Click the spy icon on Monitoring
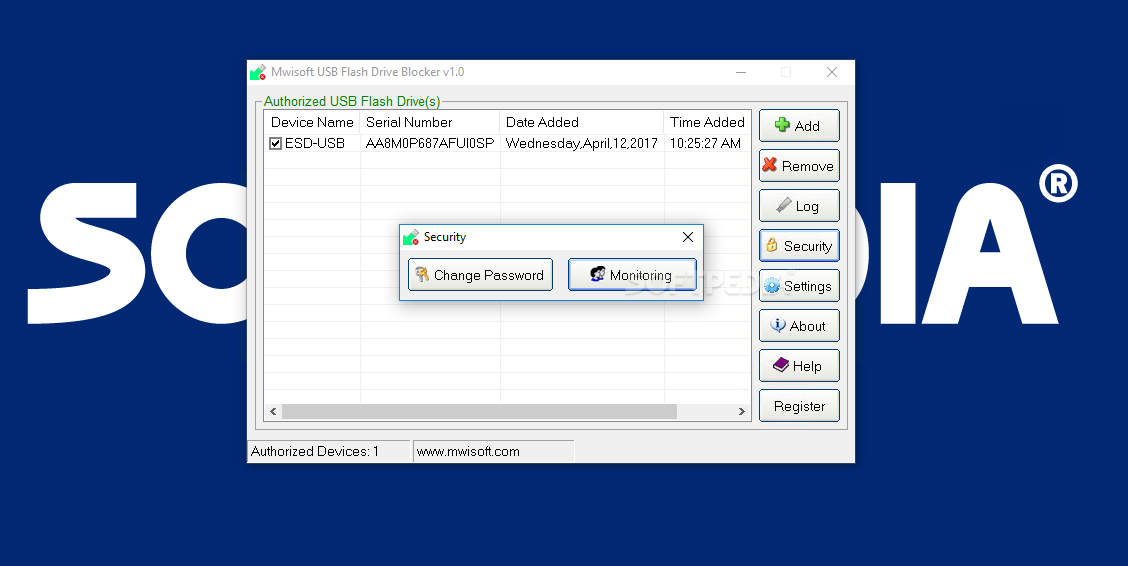Image resolution: width=1128 pixels, height=566 pixels. coord(597,274)
